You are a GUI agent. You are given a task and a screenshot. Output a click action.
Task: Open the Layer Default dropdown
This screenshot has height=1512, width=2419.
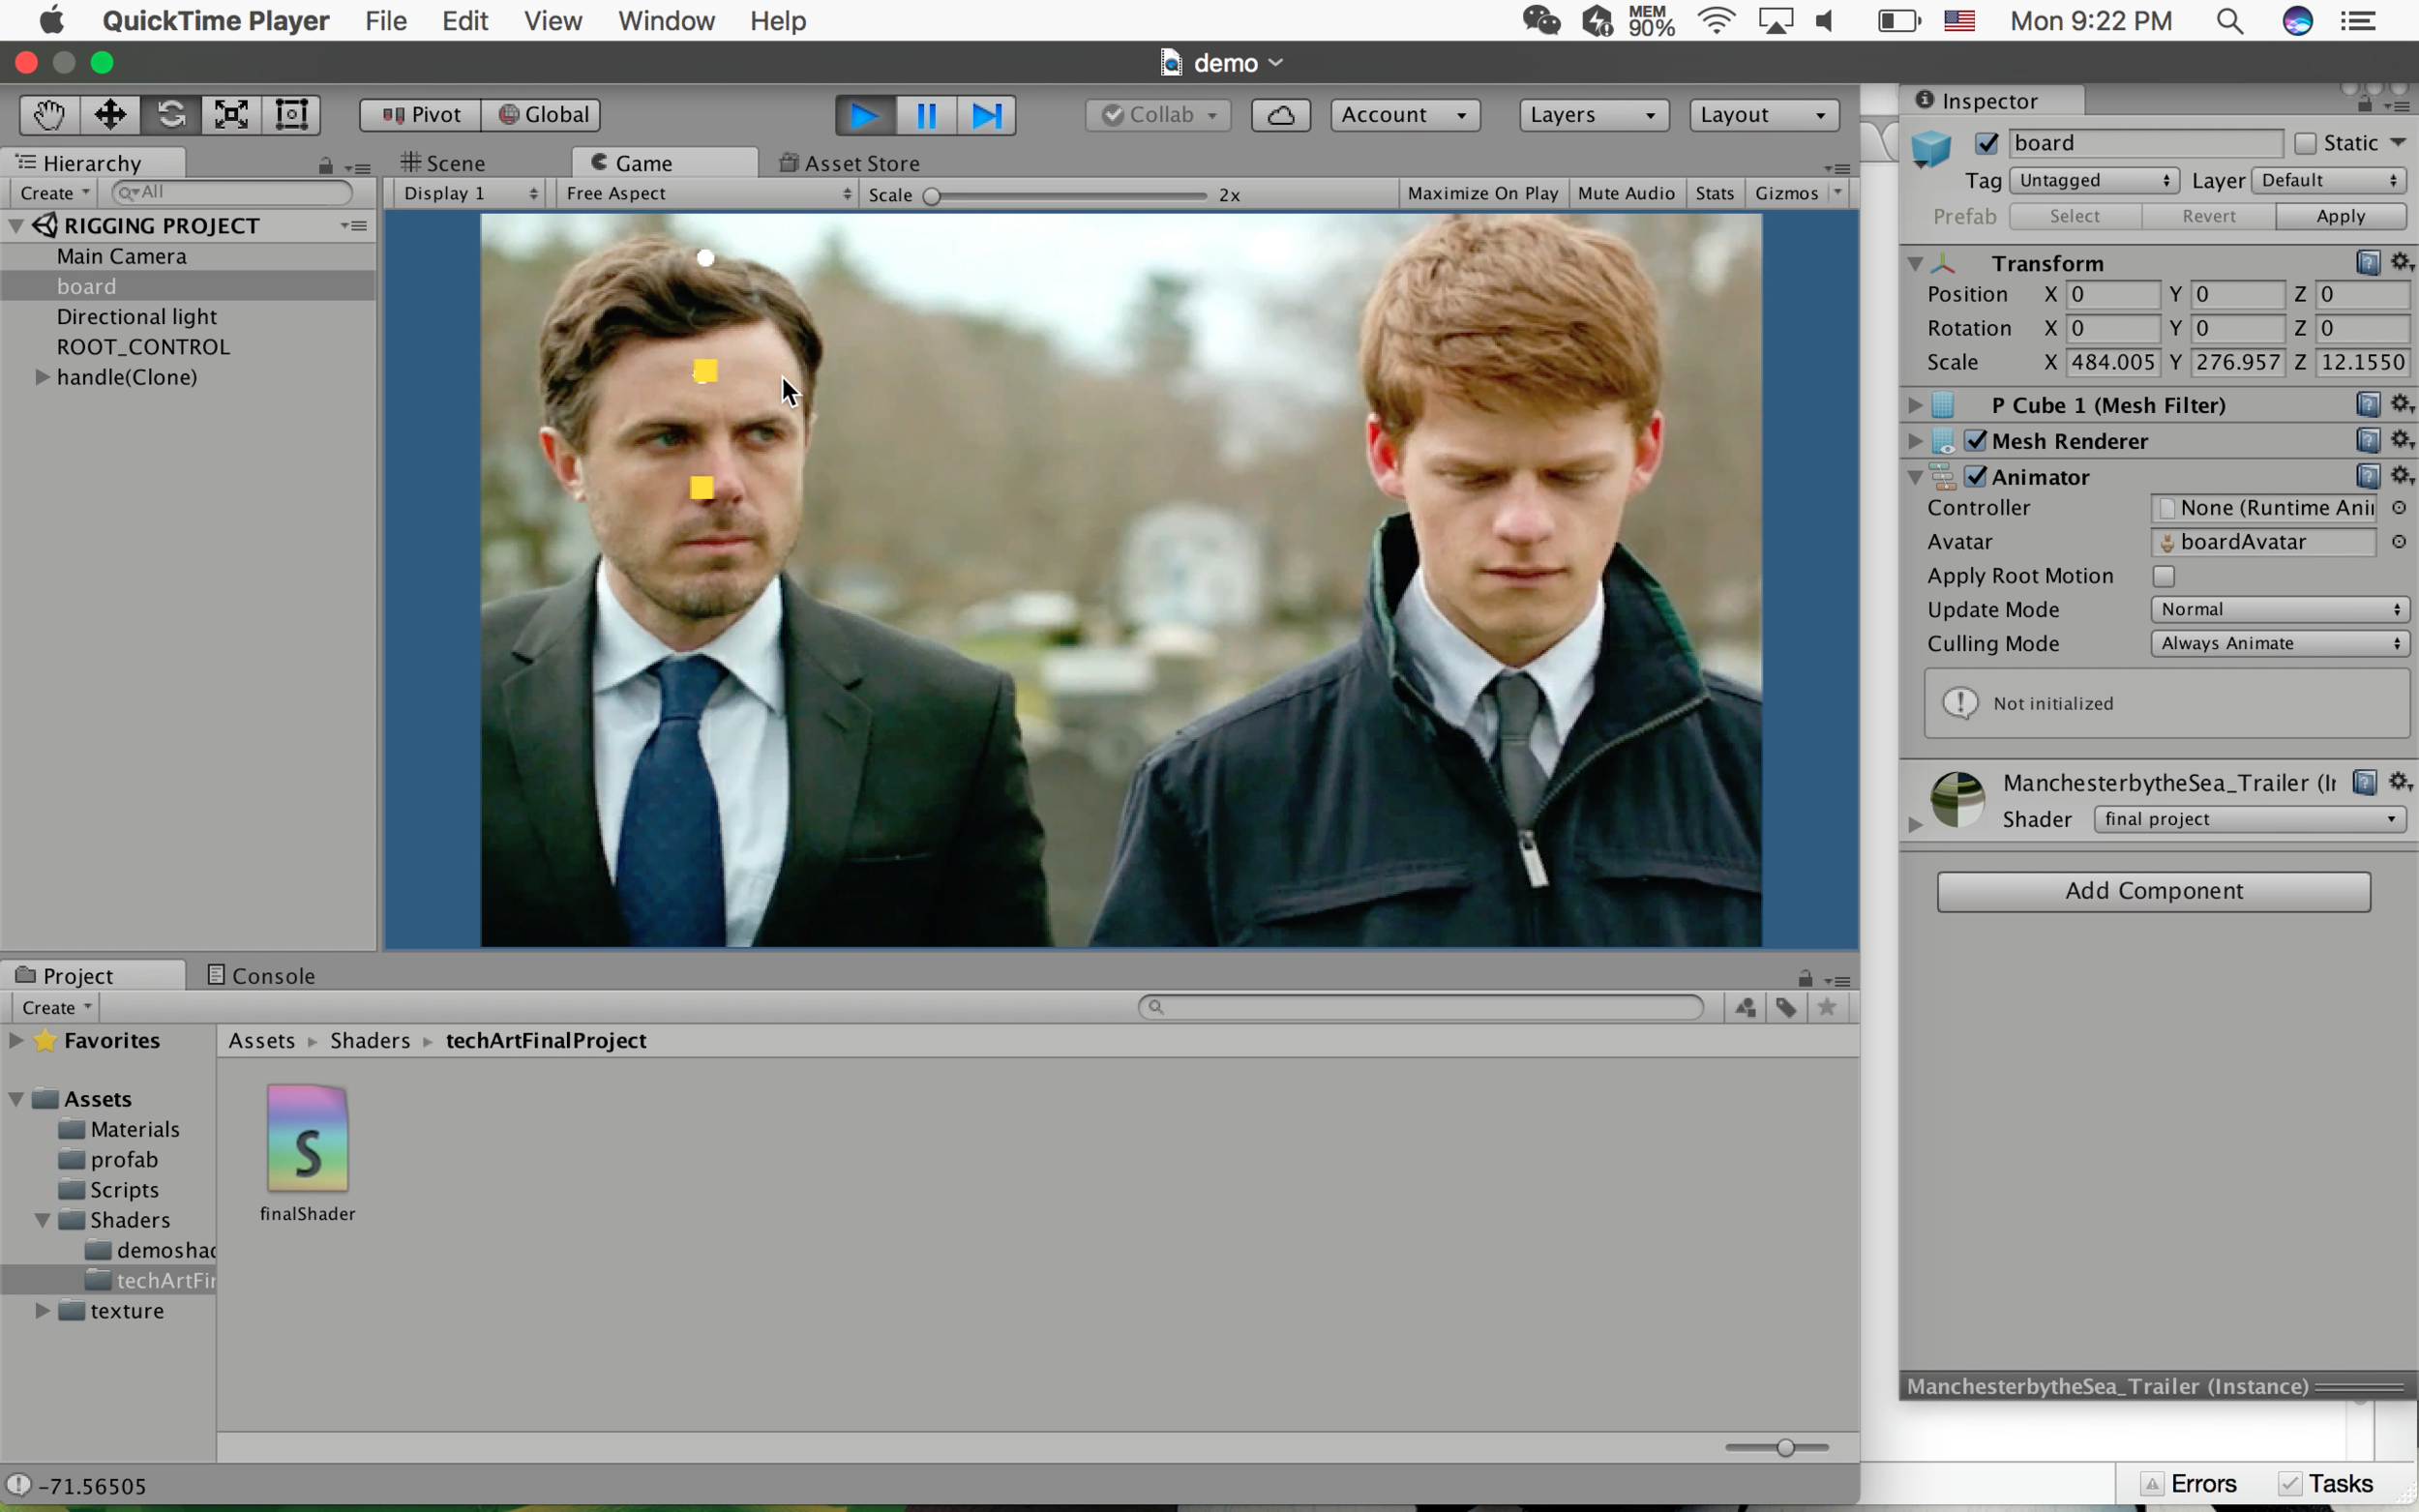click(2329, 180)
